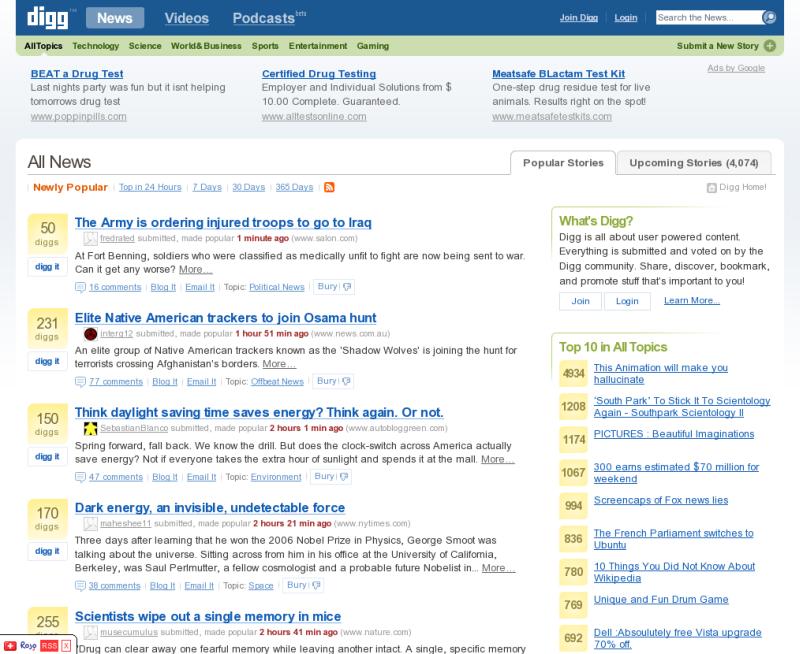Select the Technology topic
Screen dimensions: 800x654
95,46
